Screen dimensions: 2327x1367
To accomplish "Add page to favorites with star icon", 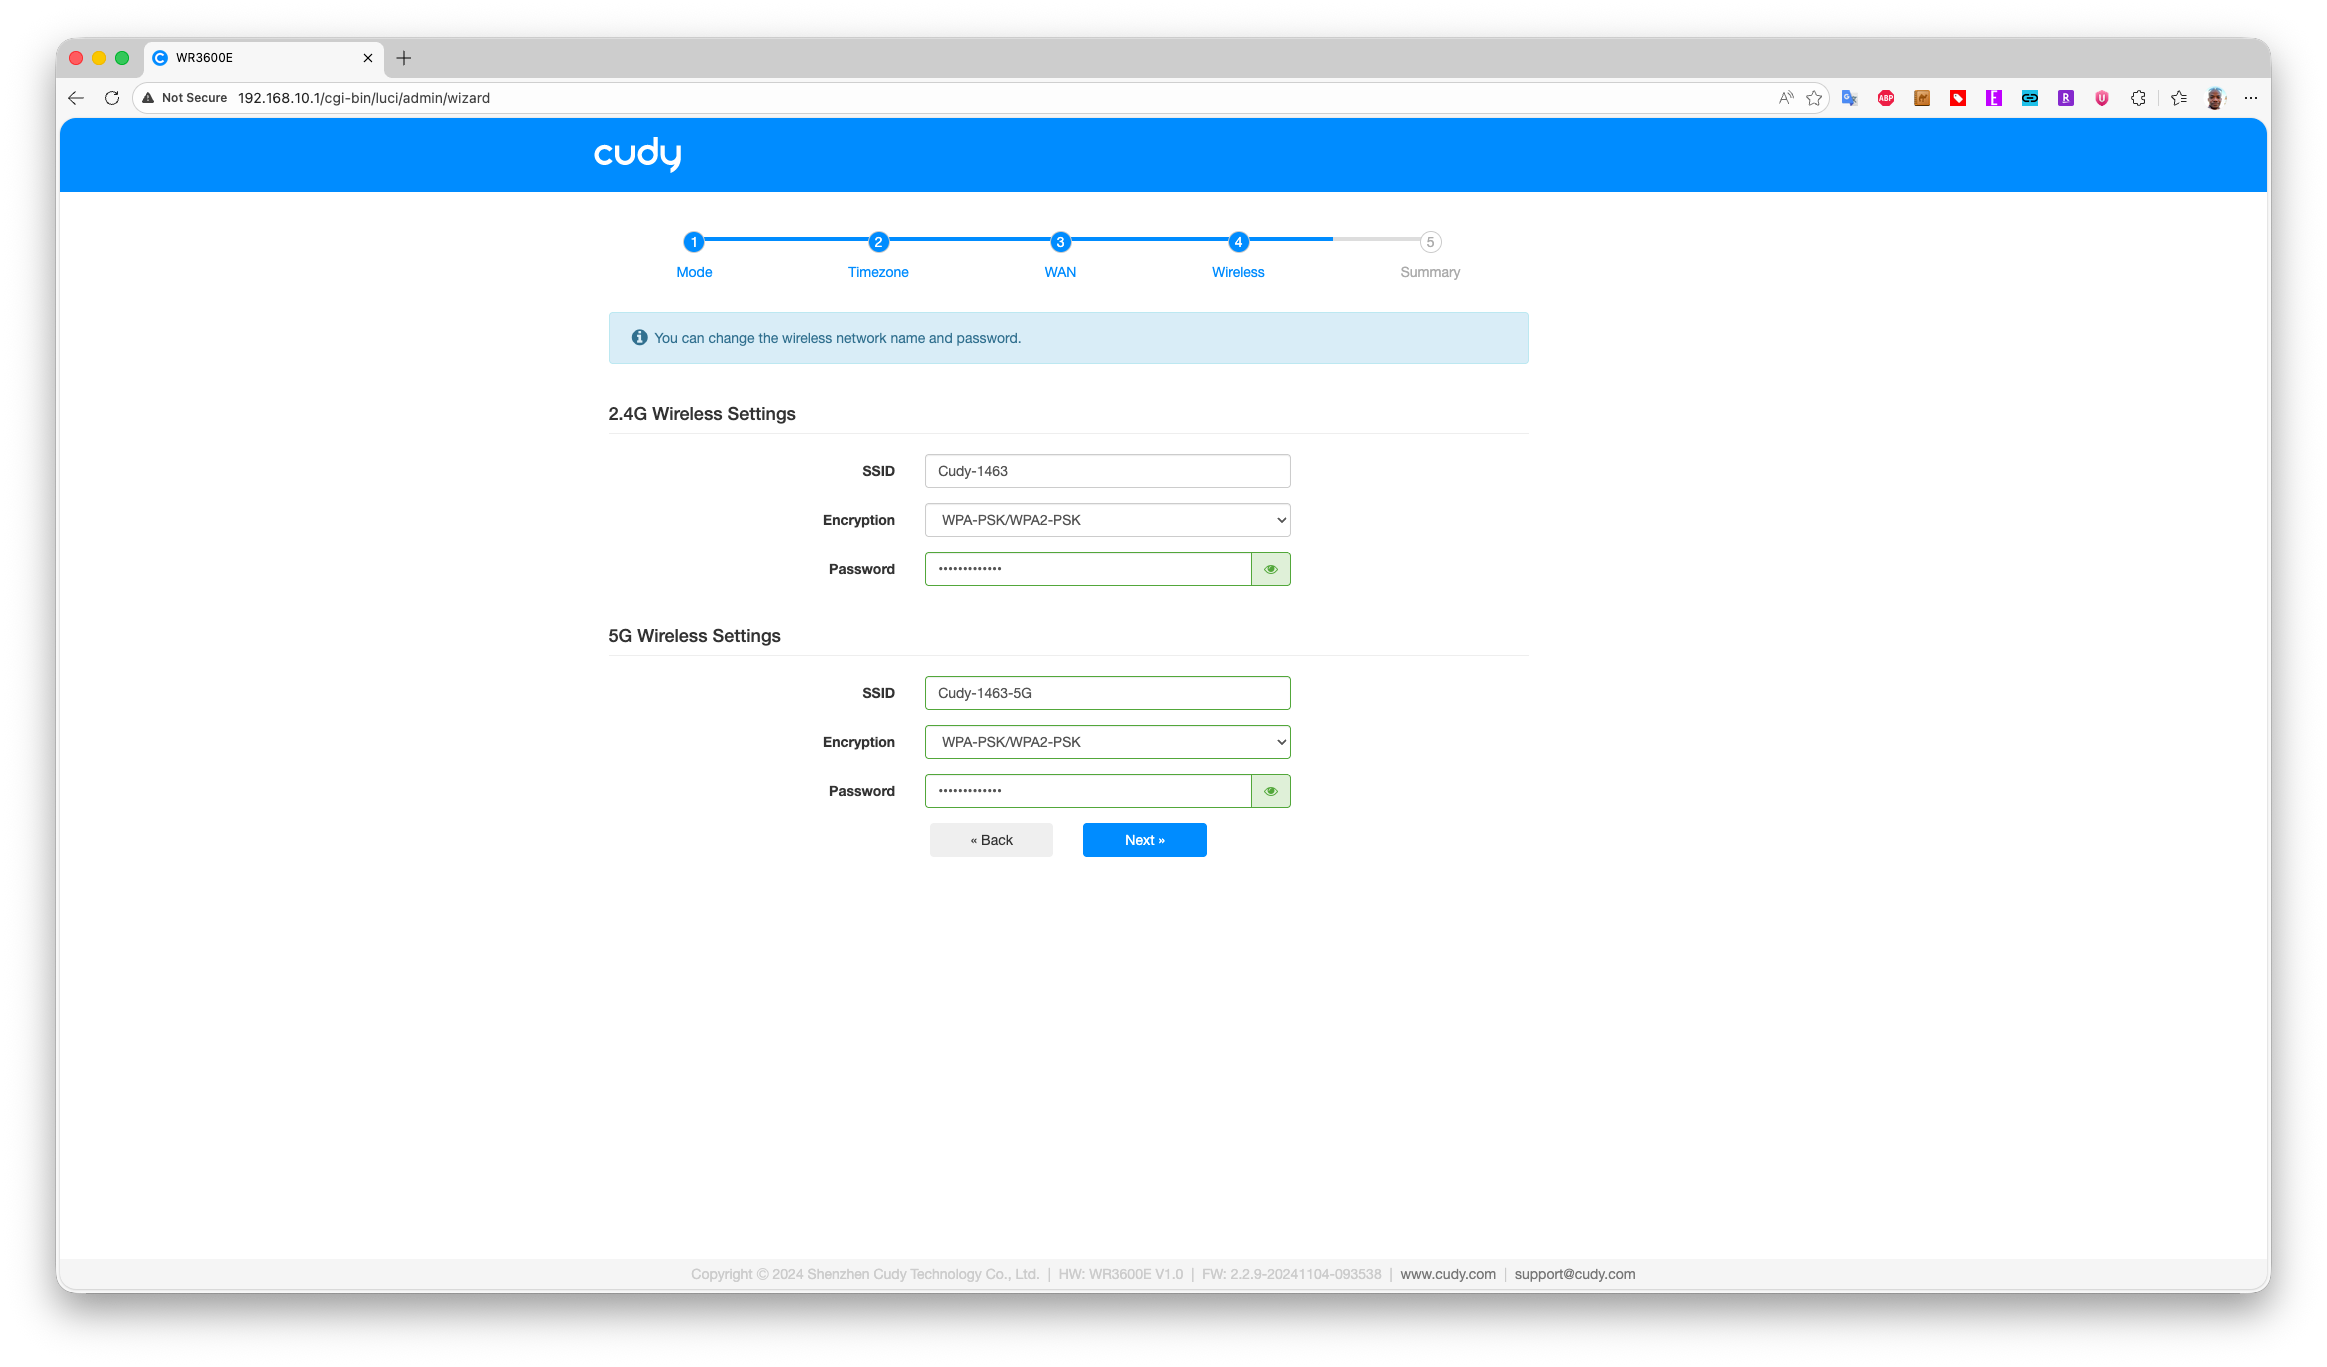I will [1814, 98].
